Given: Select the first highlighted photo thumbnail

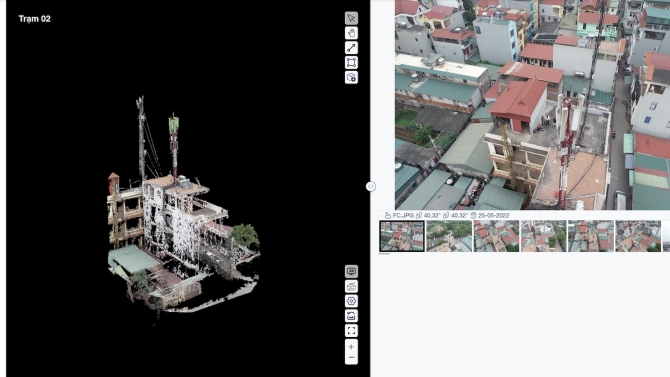Looking at the screenshot, I should pyautogui.click(x=402, y=236).
